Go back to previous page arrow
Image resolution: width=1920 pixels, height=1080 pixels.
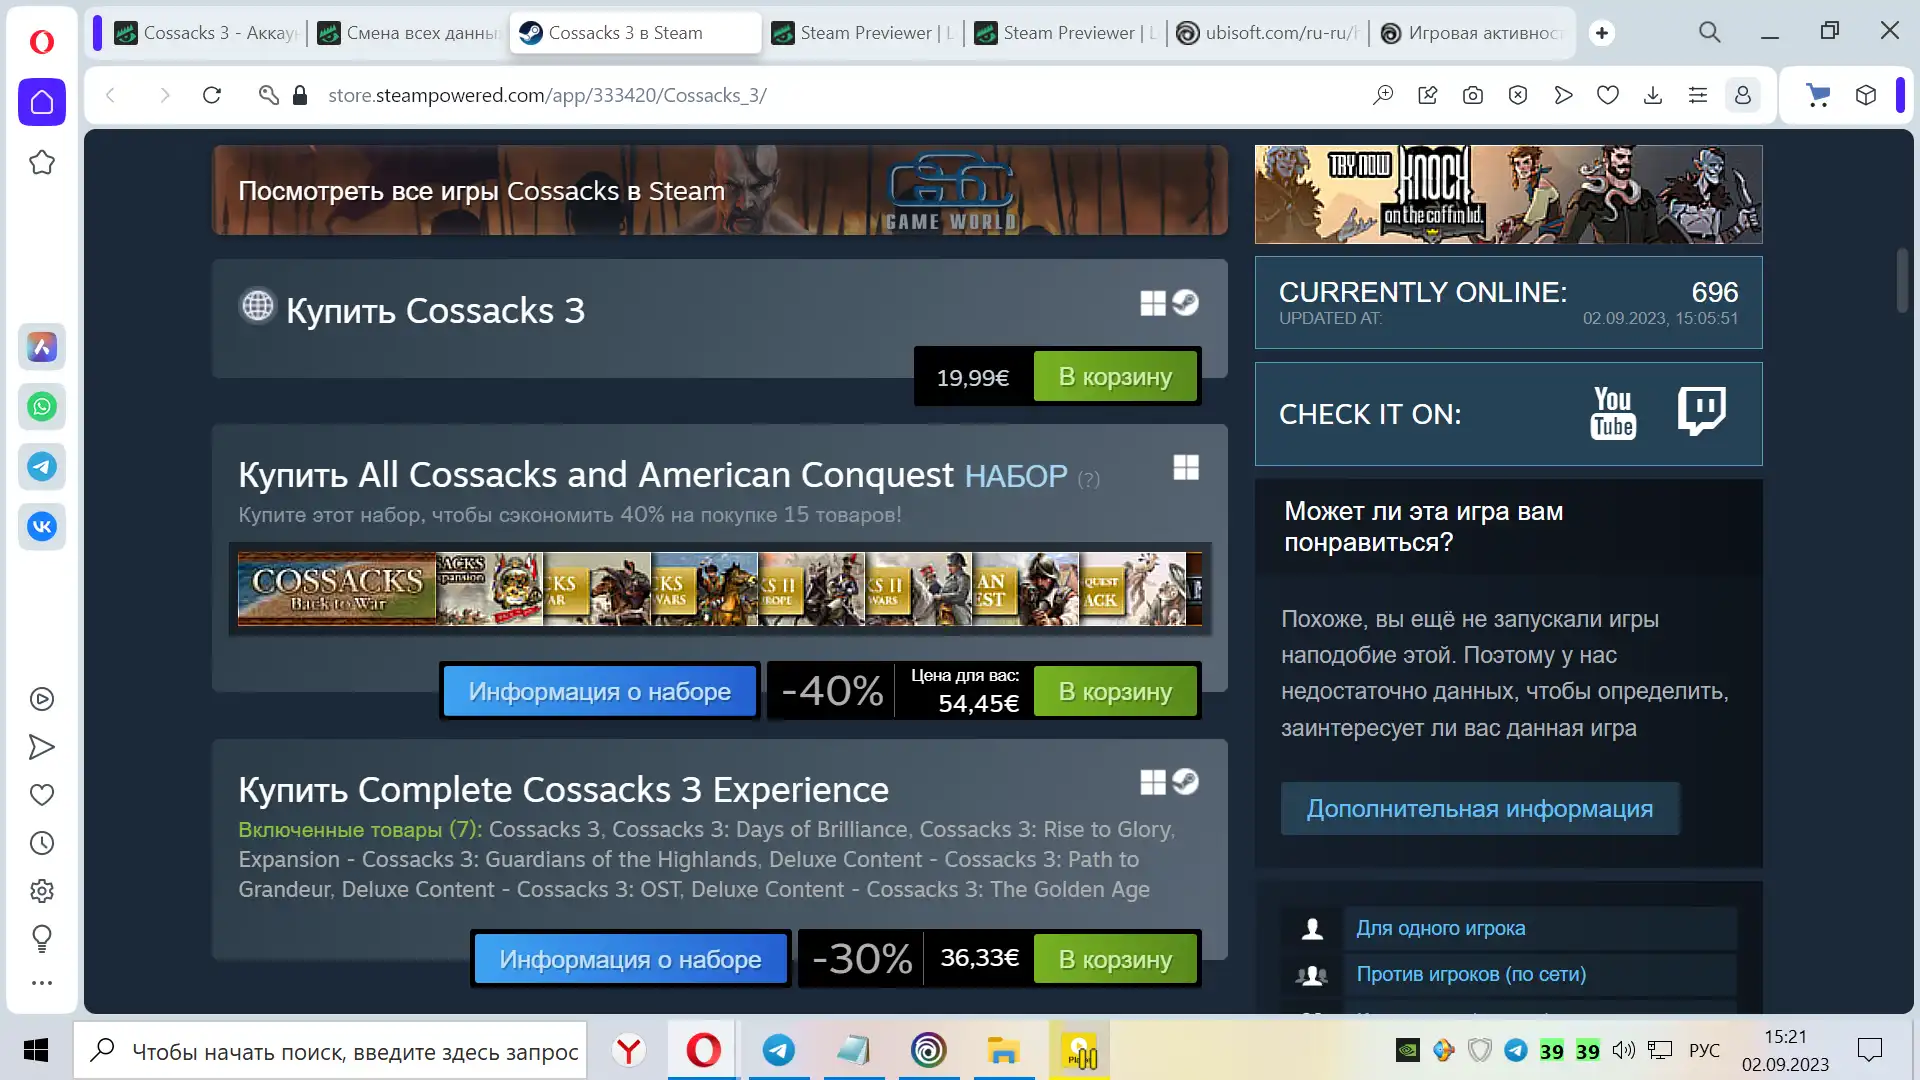pos(110,95)
